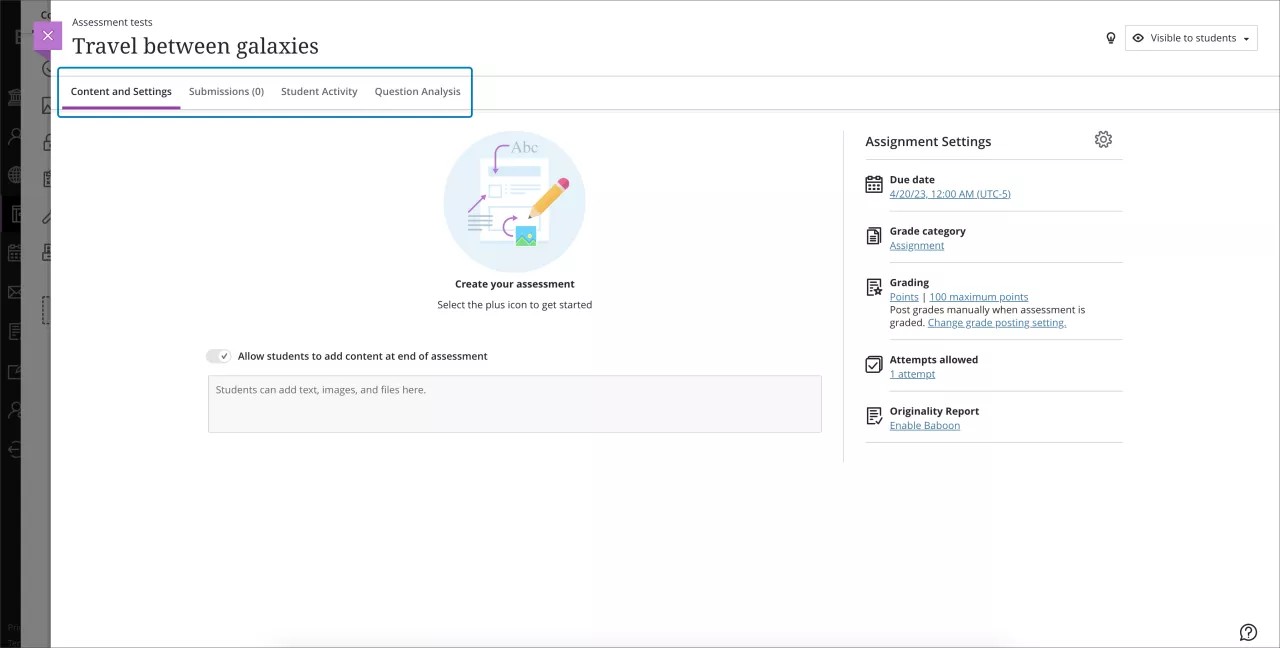This screenshot has width=1280, height=648.
Task: Open Assignment Settings with the gear icon
Action: click(1103, 140)
